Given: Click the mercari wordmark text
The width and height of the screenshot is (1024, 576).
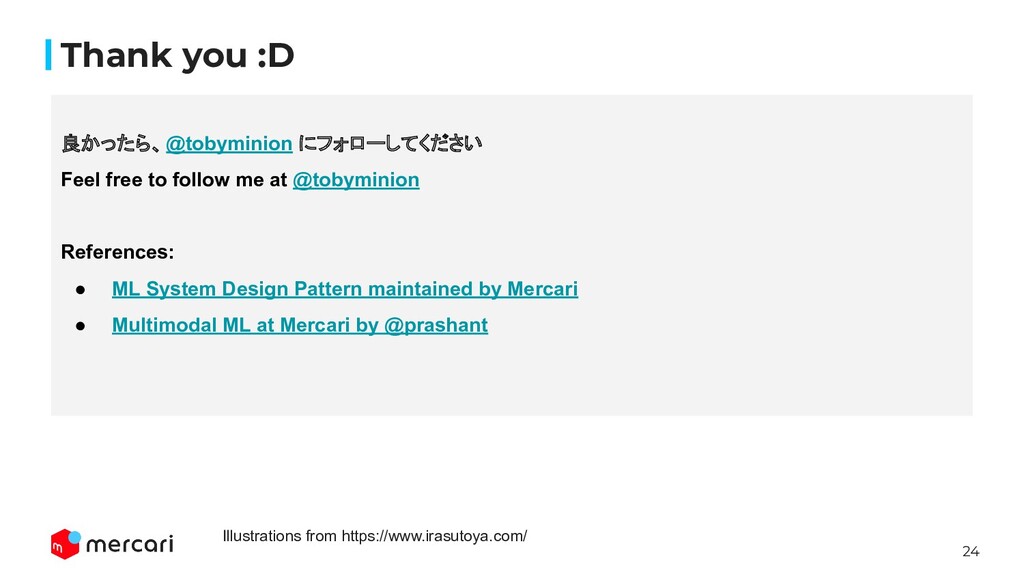Looking at the screenshot, I should click(130, 544).
